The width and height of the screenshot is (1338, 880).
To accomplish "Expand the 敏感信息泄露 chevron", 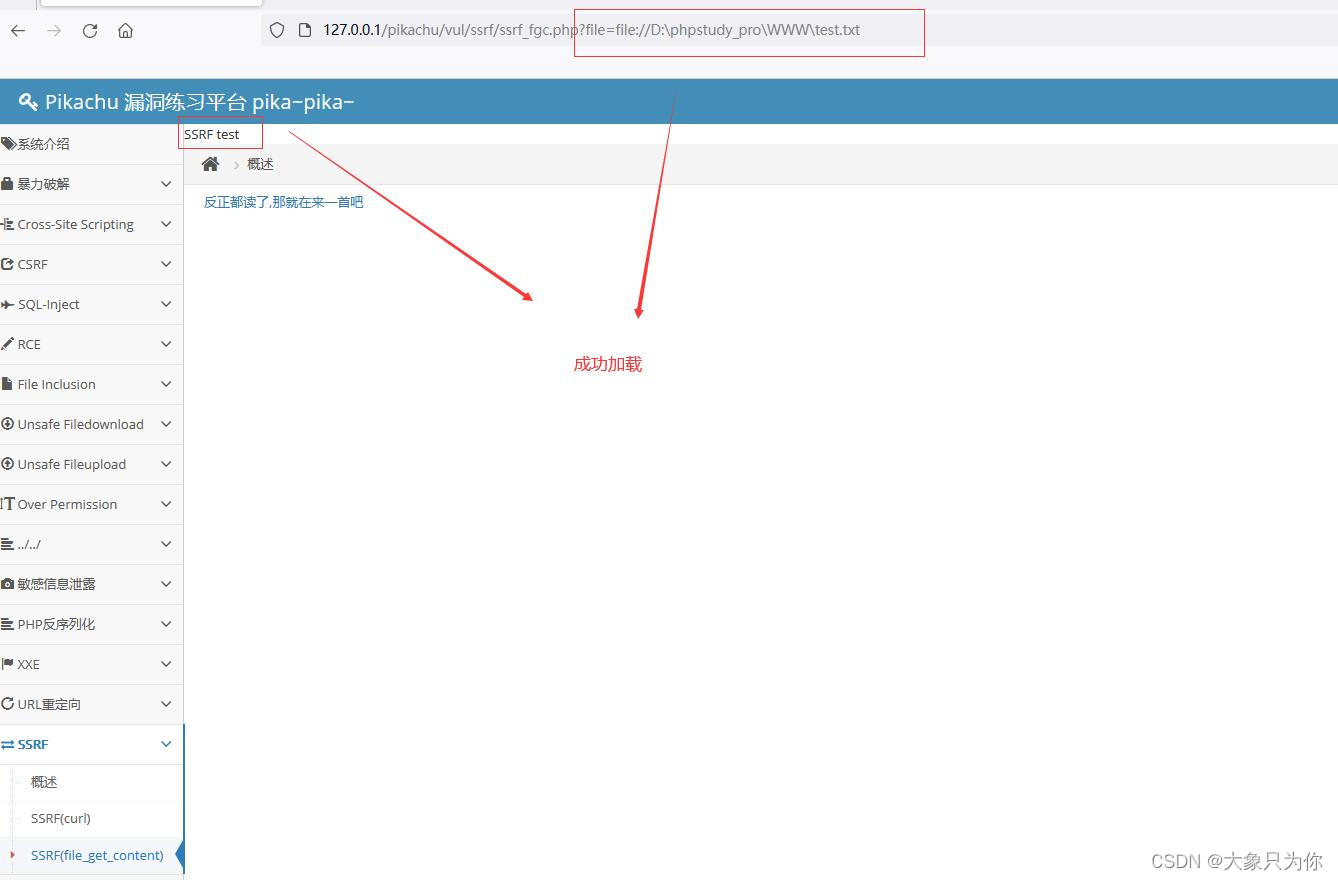I will (x=166, y=584).
